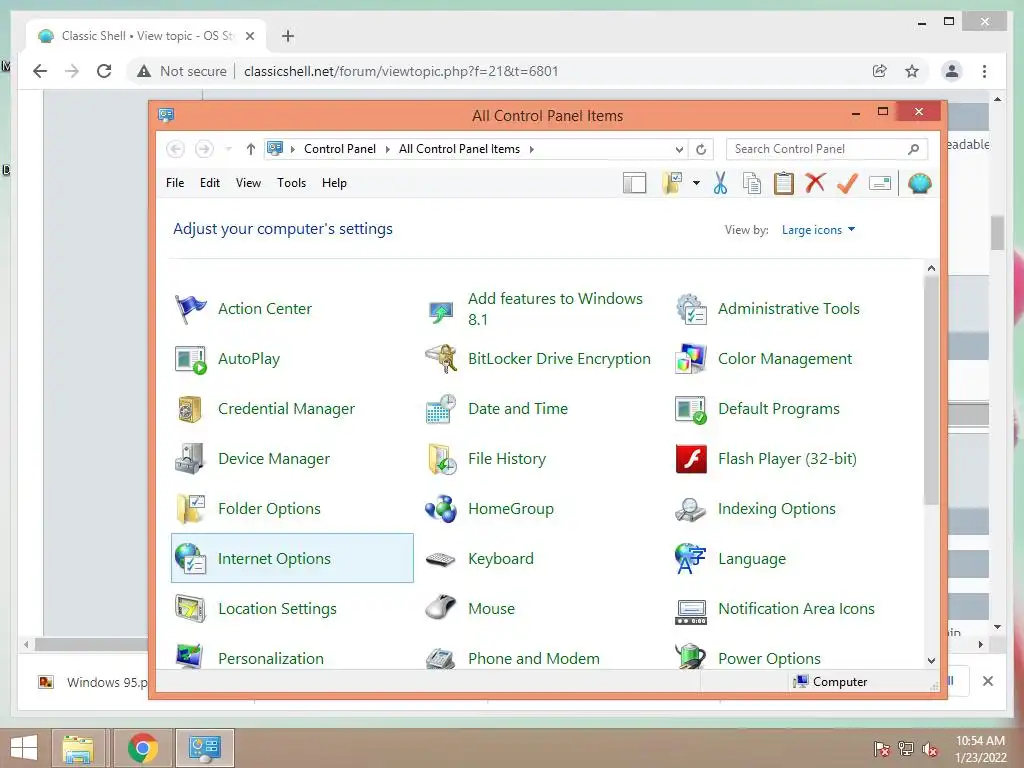Open the Phone and Modem link
Viewport: 1024px width, 768px height.
pyautogui.click(x=534, y=658)
